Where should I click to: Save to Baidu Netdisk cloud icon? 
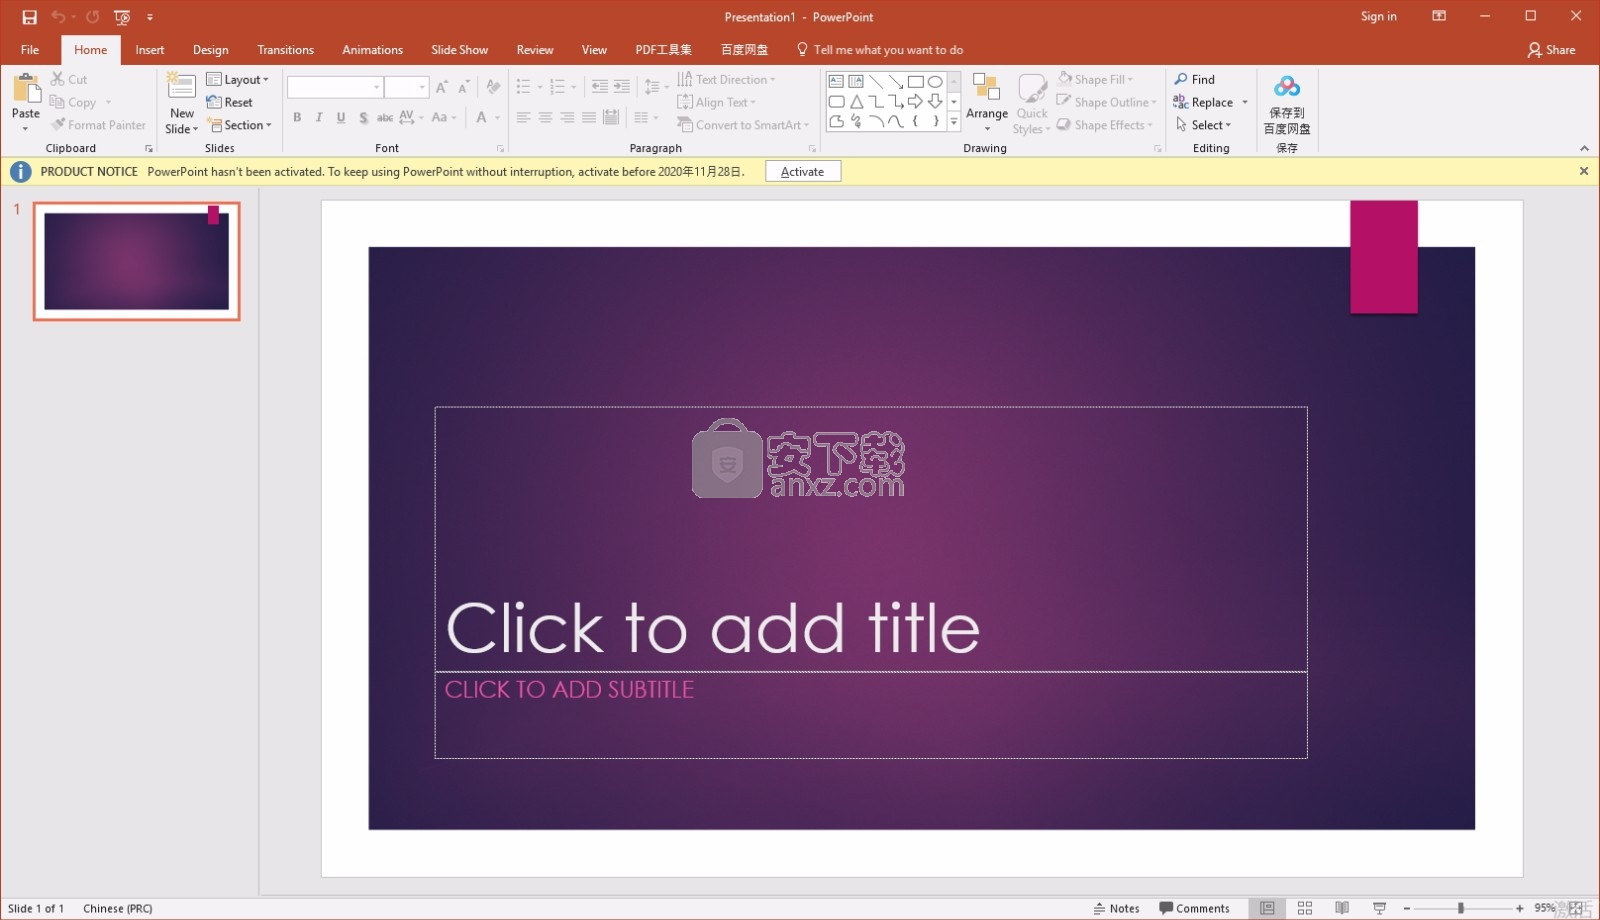coord(1287,103)
